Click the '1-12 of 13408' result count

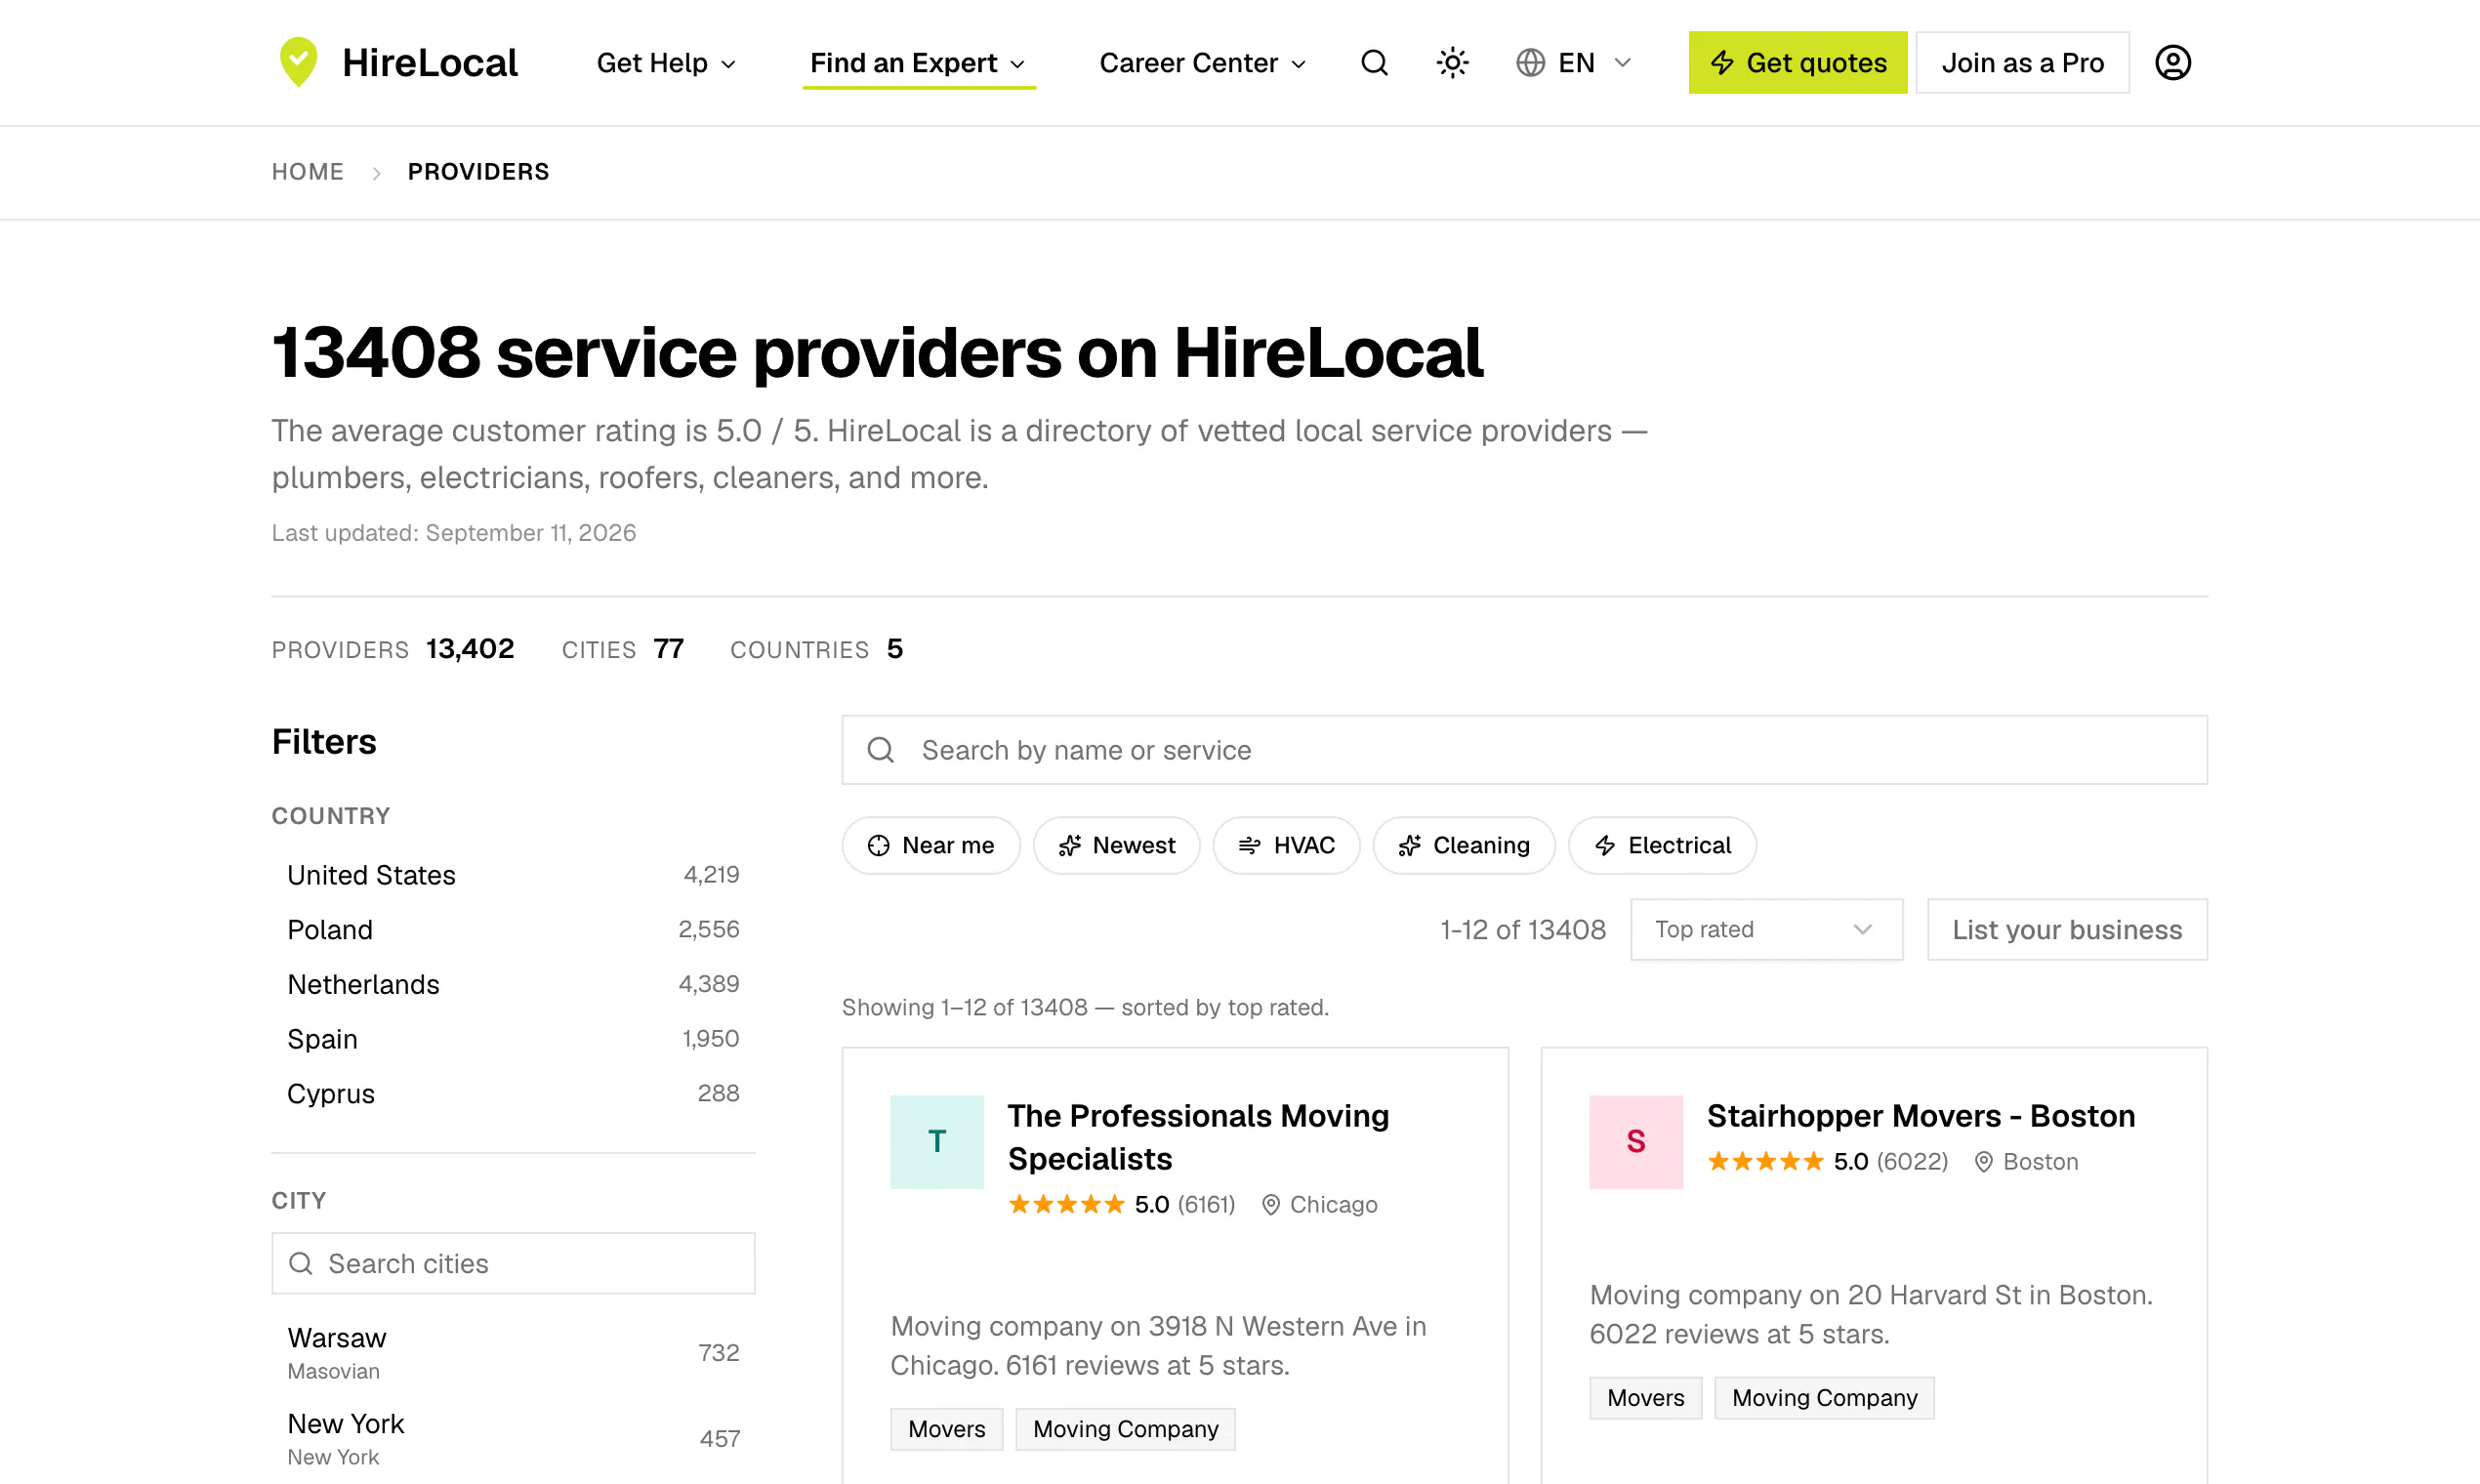pos(1522,929)
